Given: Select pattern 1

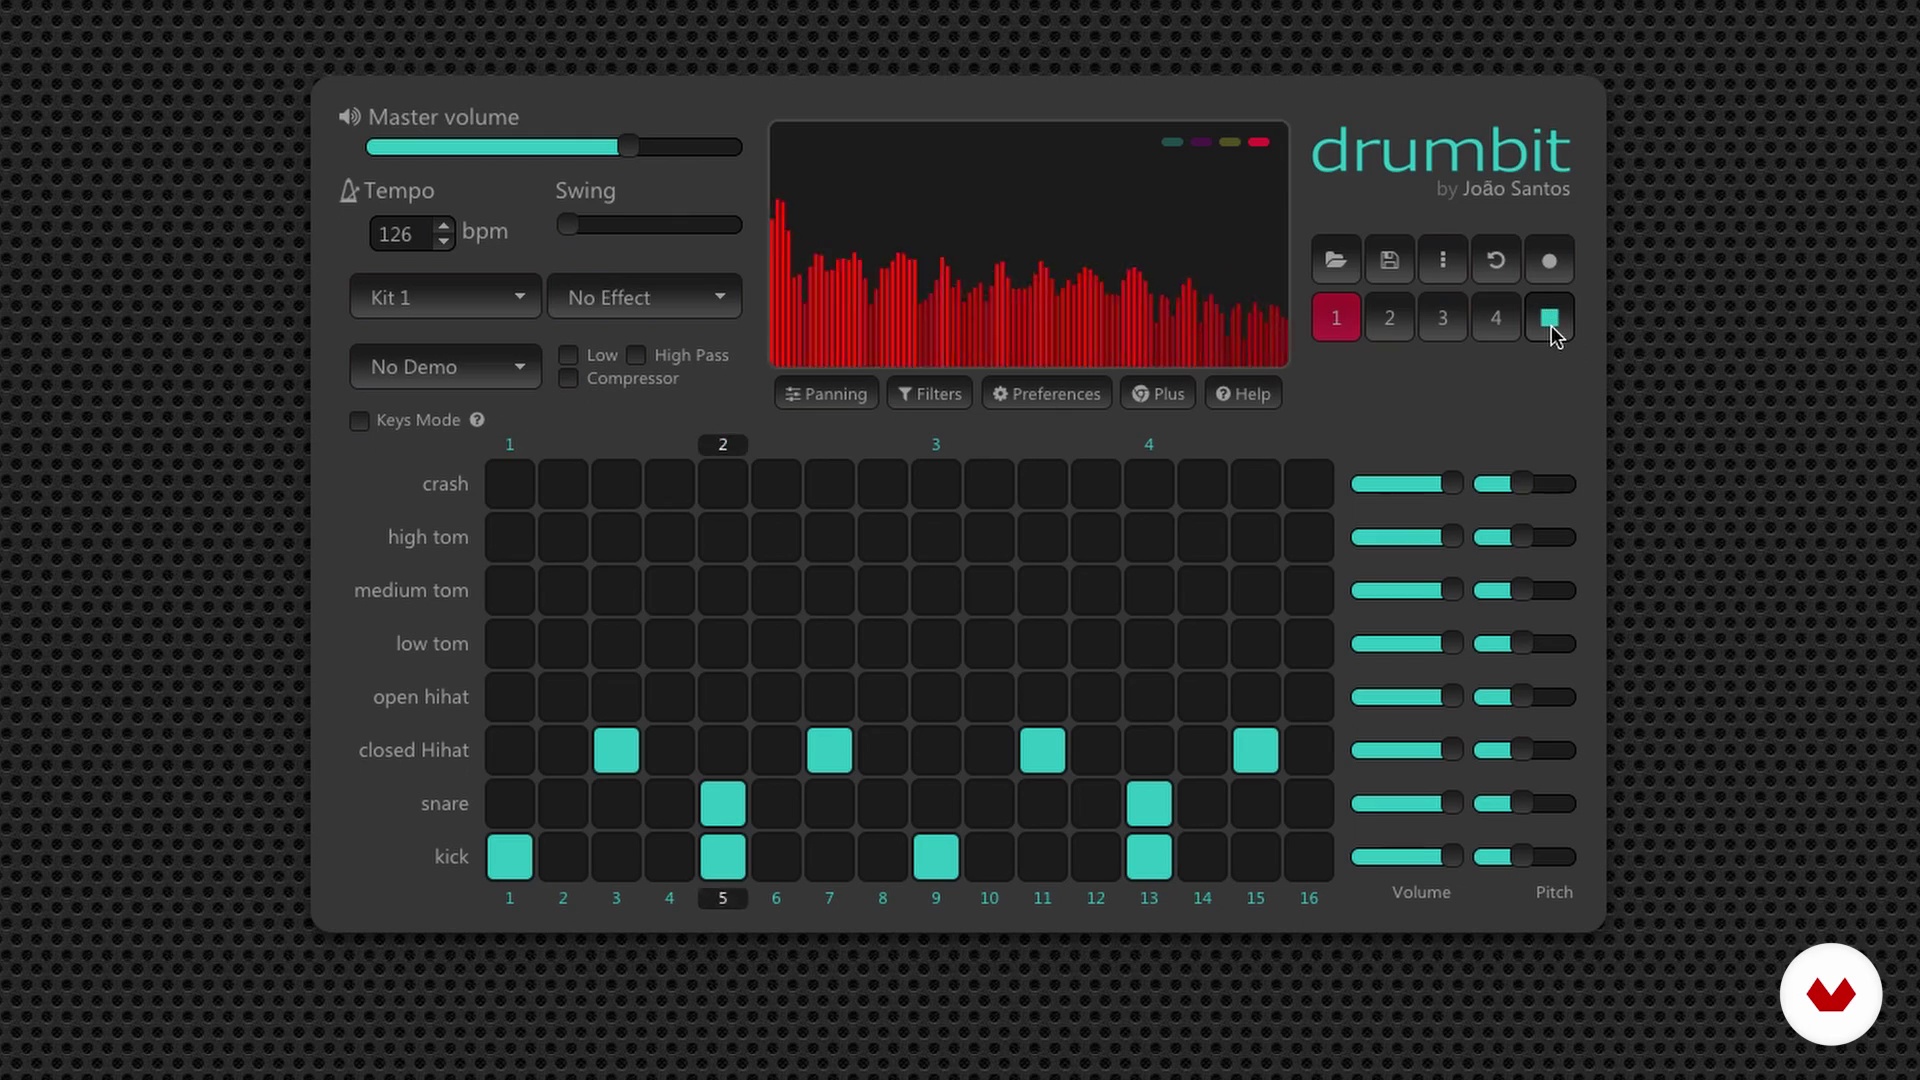Looking at the screenshot, I should point(1336,318).
